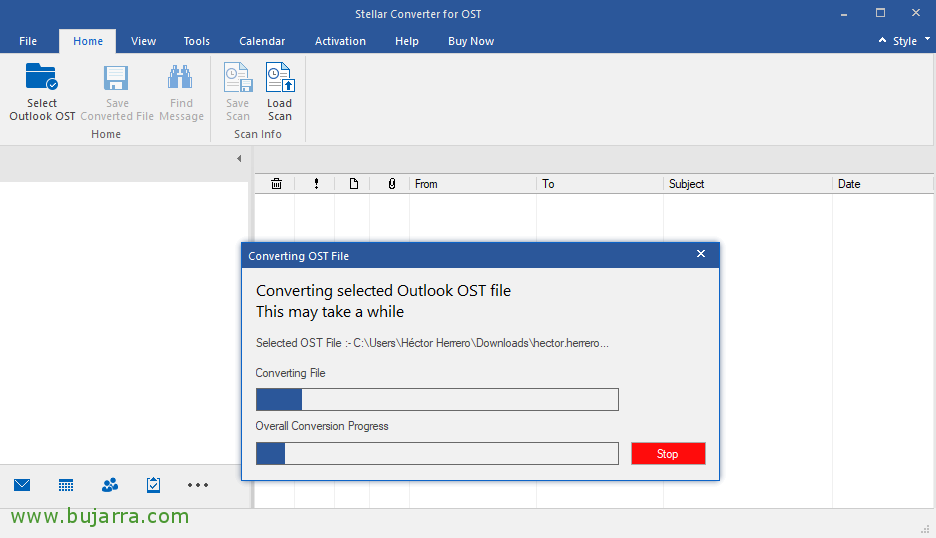936x538 pixels.
Task: Switch to the Mail view icon
Action: coord(22,485)
